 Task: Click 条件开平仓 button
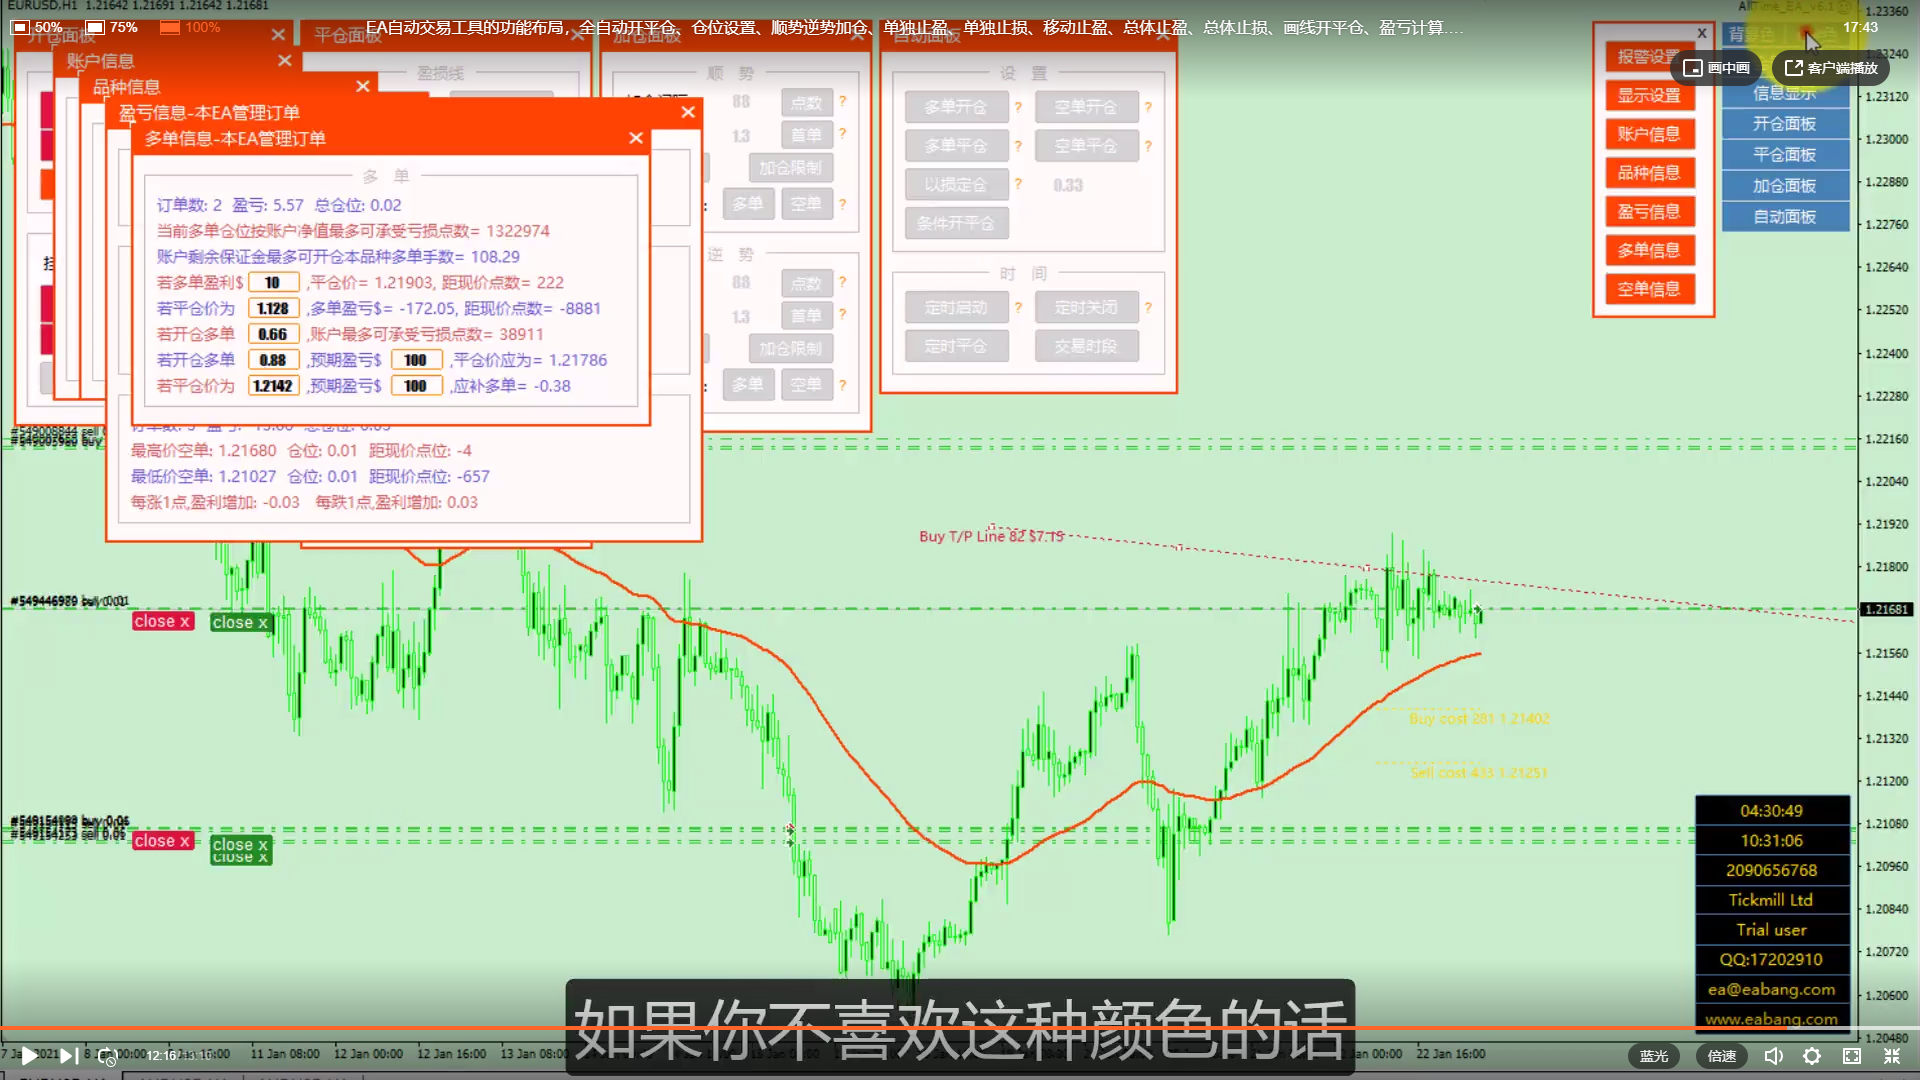coord(956,224)
